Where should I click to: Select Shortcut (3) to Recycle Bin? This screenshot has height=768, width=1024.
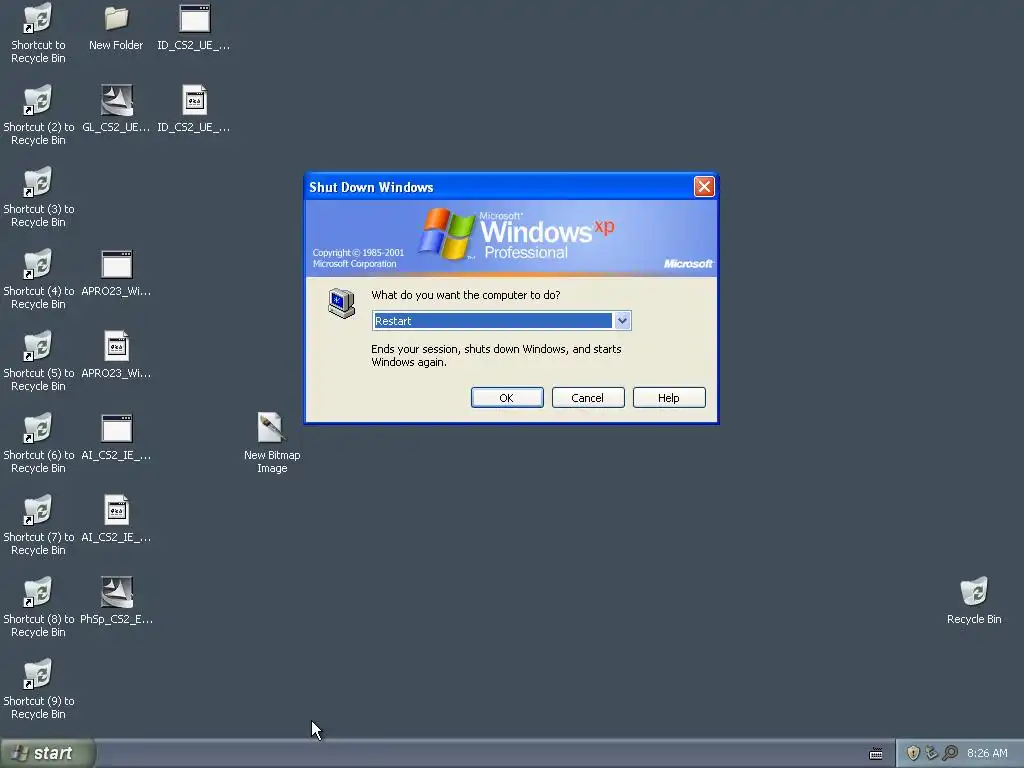click(x=38, y=198)
